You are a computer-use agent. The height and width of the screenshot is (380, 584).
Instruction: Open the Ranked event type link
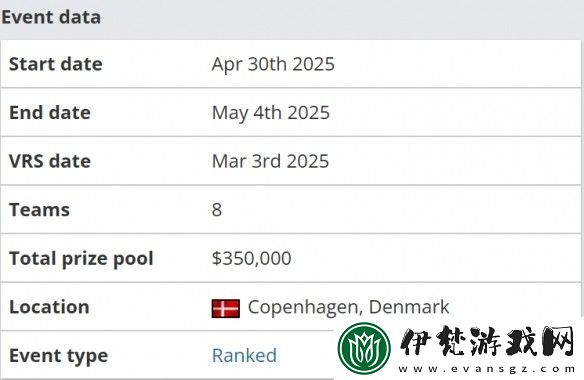pos(244,355)
